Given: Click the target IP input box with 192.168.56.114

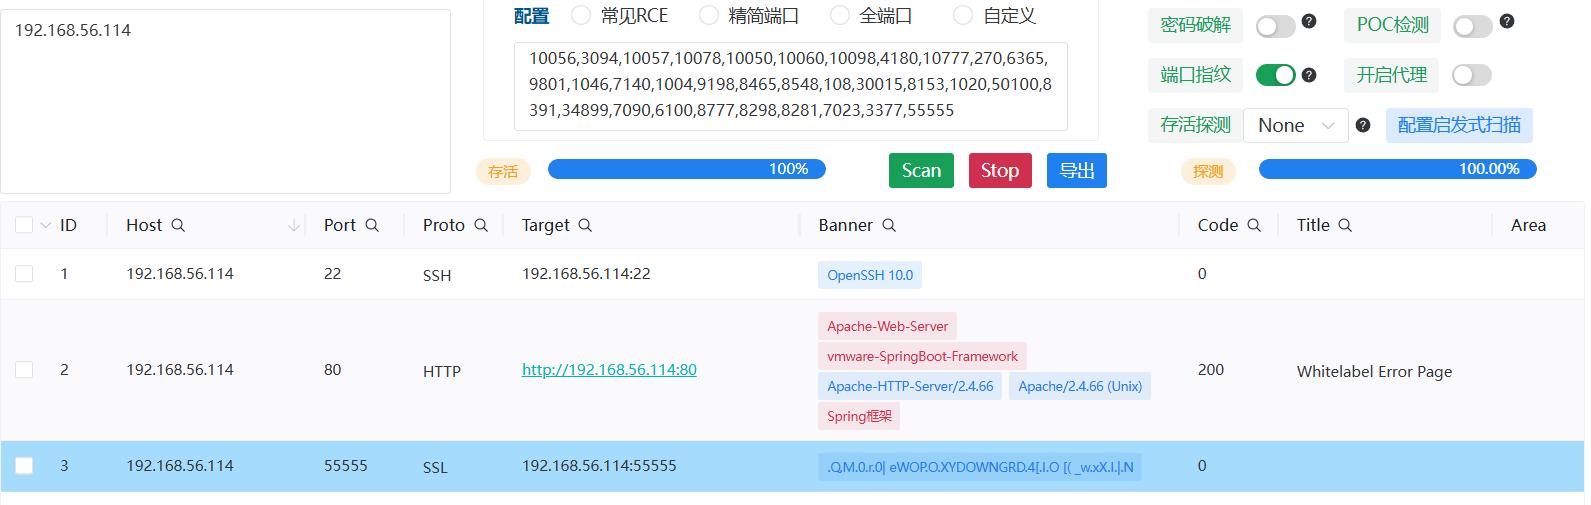Looking at the screenshot, I should click(225, 101).
